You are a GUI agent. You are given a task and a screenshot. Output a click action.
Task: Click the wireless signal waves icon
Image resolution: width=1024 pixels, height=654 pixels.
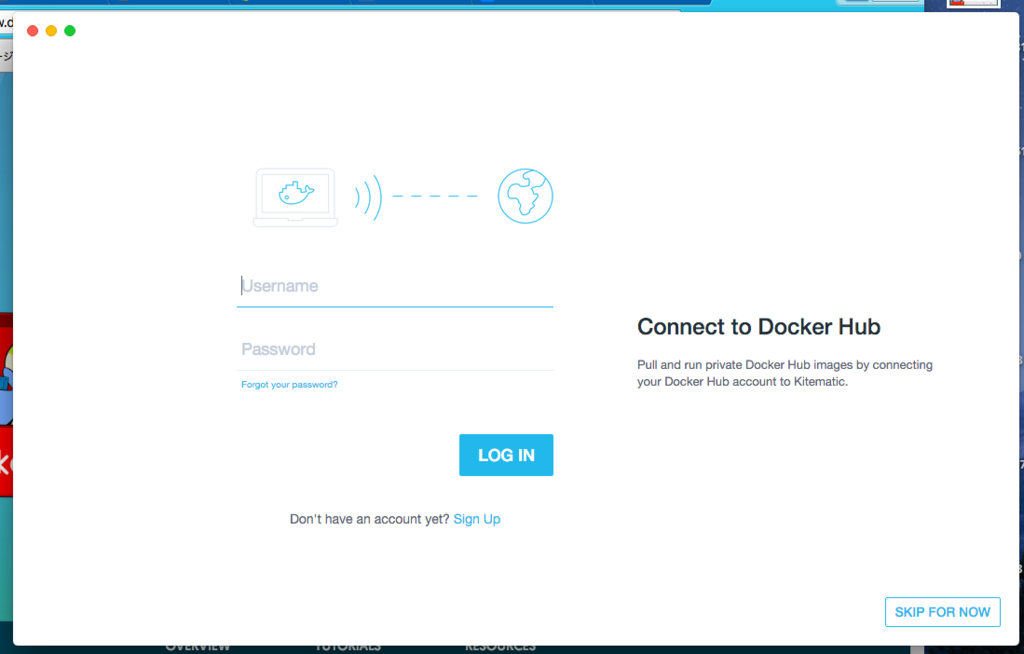[x=368, y=197]
